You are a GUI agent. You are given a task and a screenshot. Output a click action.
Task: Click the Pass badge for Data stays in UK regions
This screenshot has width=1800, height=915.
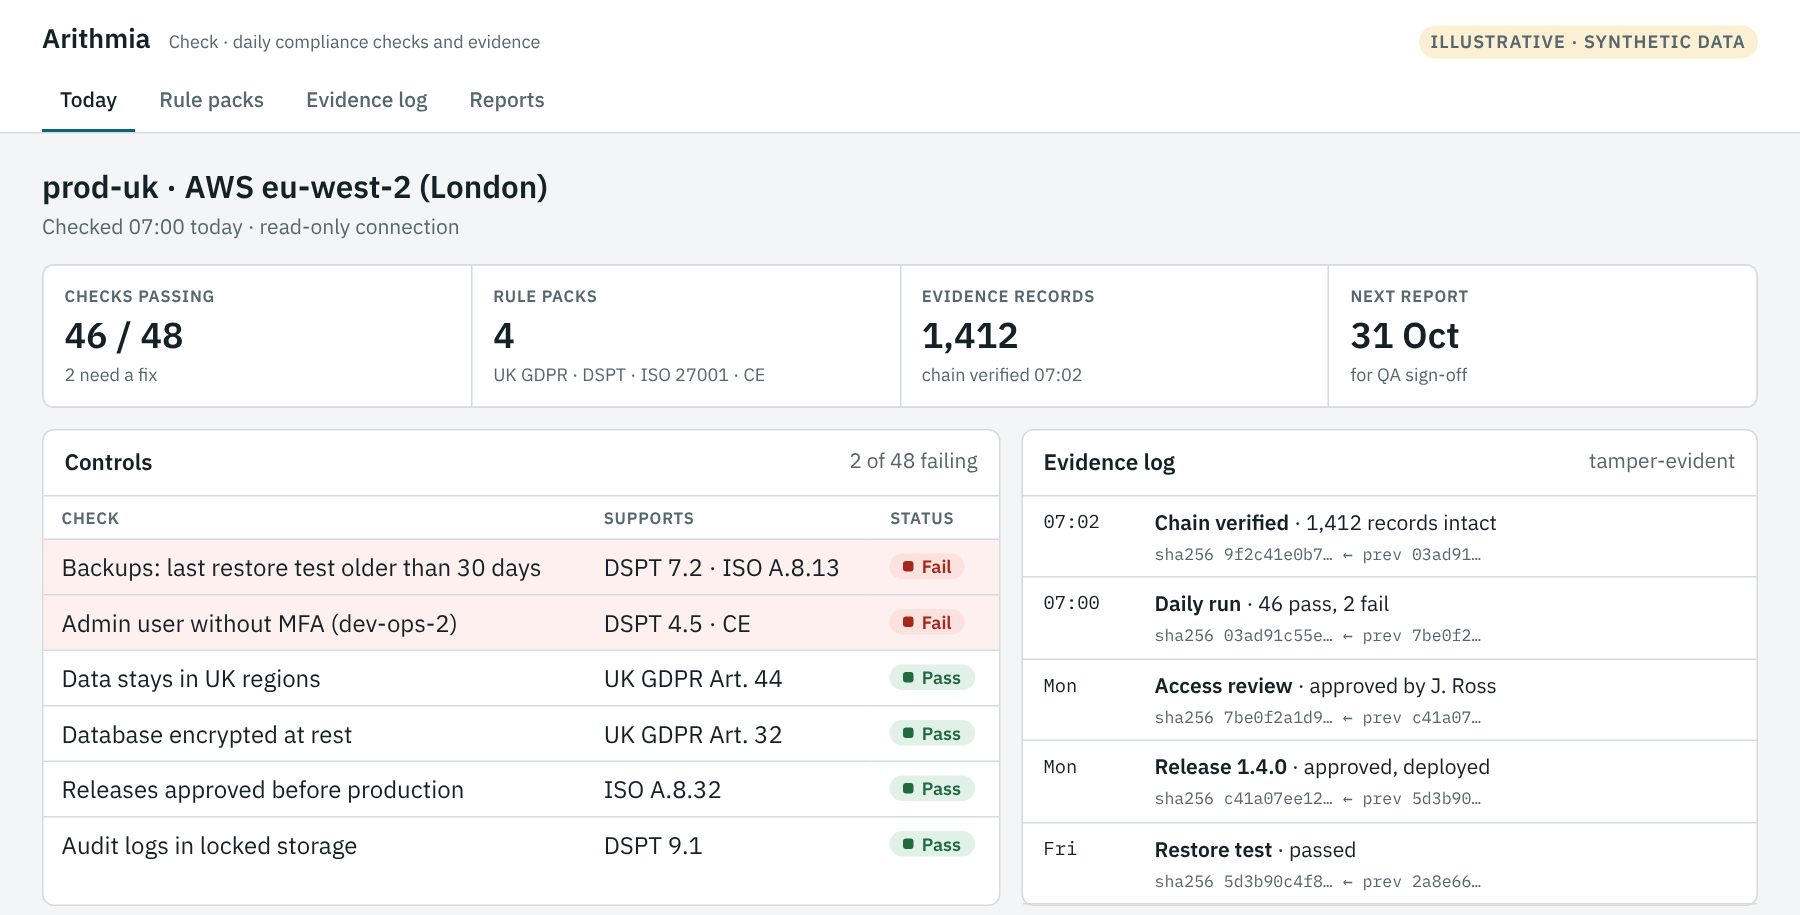pyautogui.click(x=931, y=678)
